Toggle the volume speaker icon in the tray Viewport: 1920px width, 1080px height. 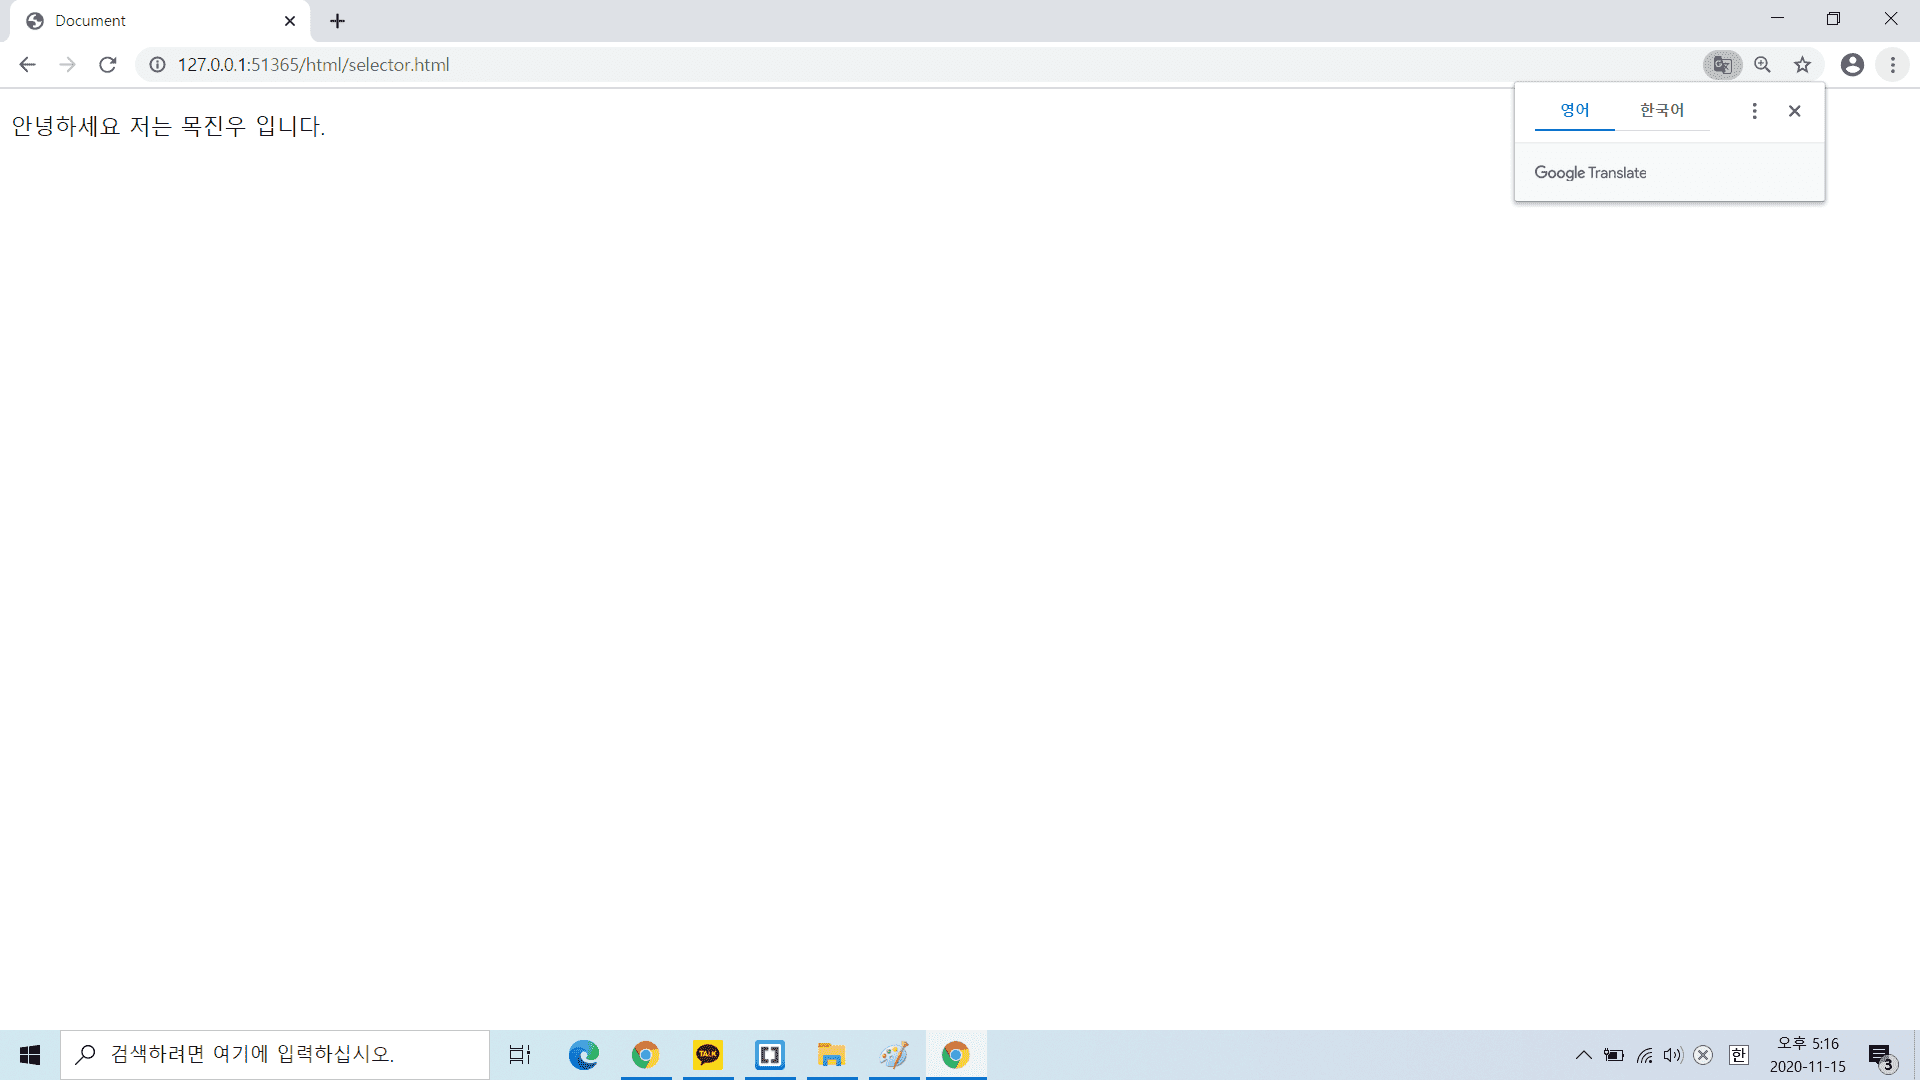(x=1672, y=1055)
